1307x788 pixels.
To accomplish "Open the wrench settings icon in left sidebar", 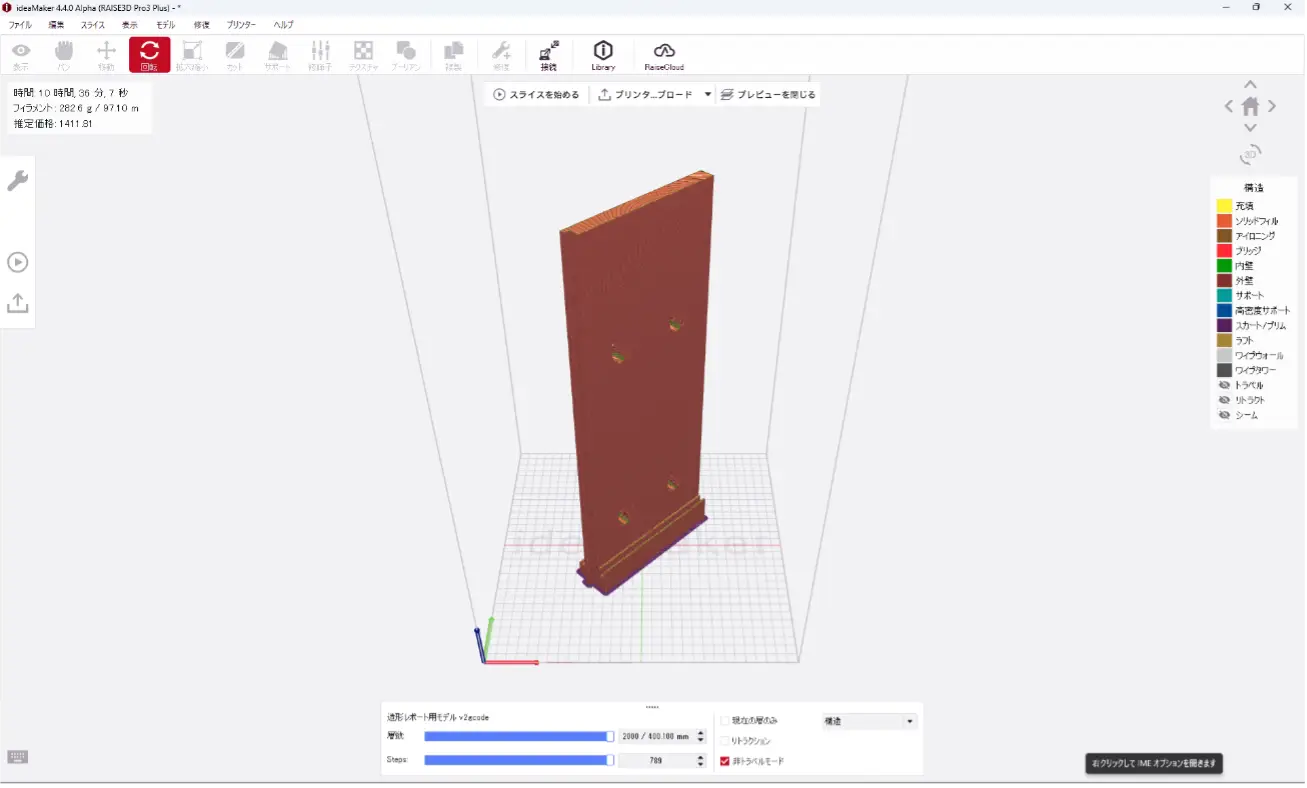I will point(18,181).
